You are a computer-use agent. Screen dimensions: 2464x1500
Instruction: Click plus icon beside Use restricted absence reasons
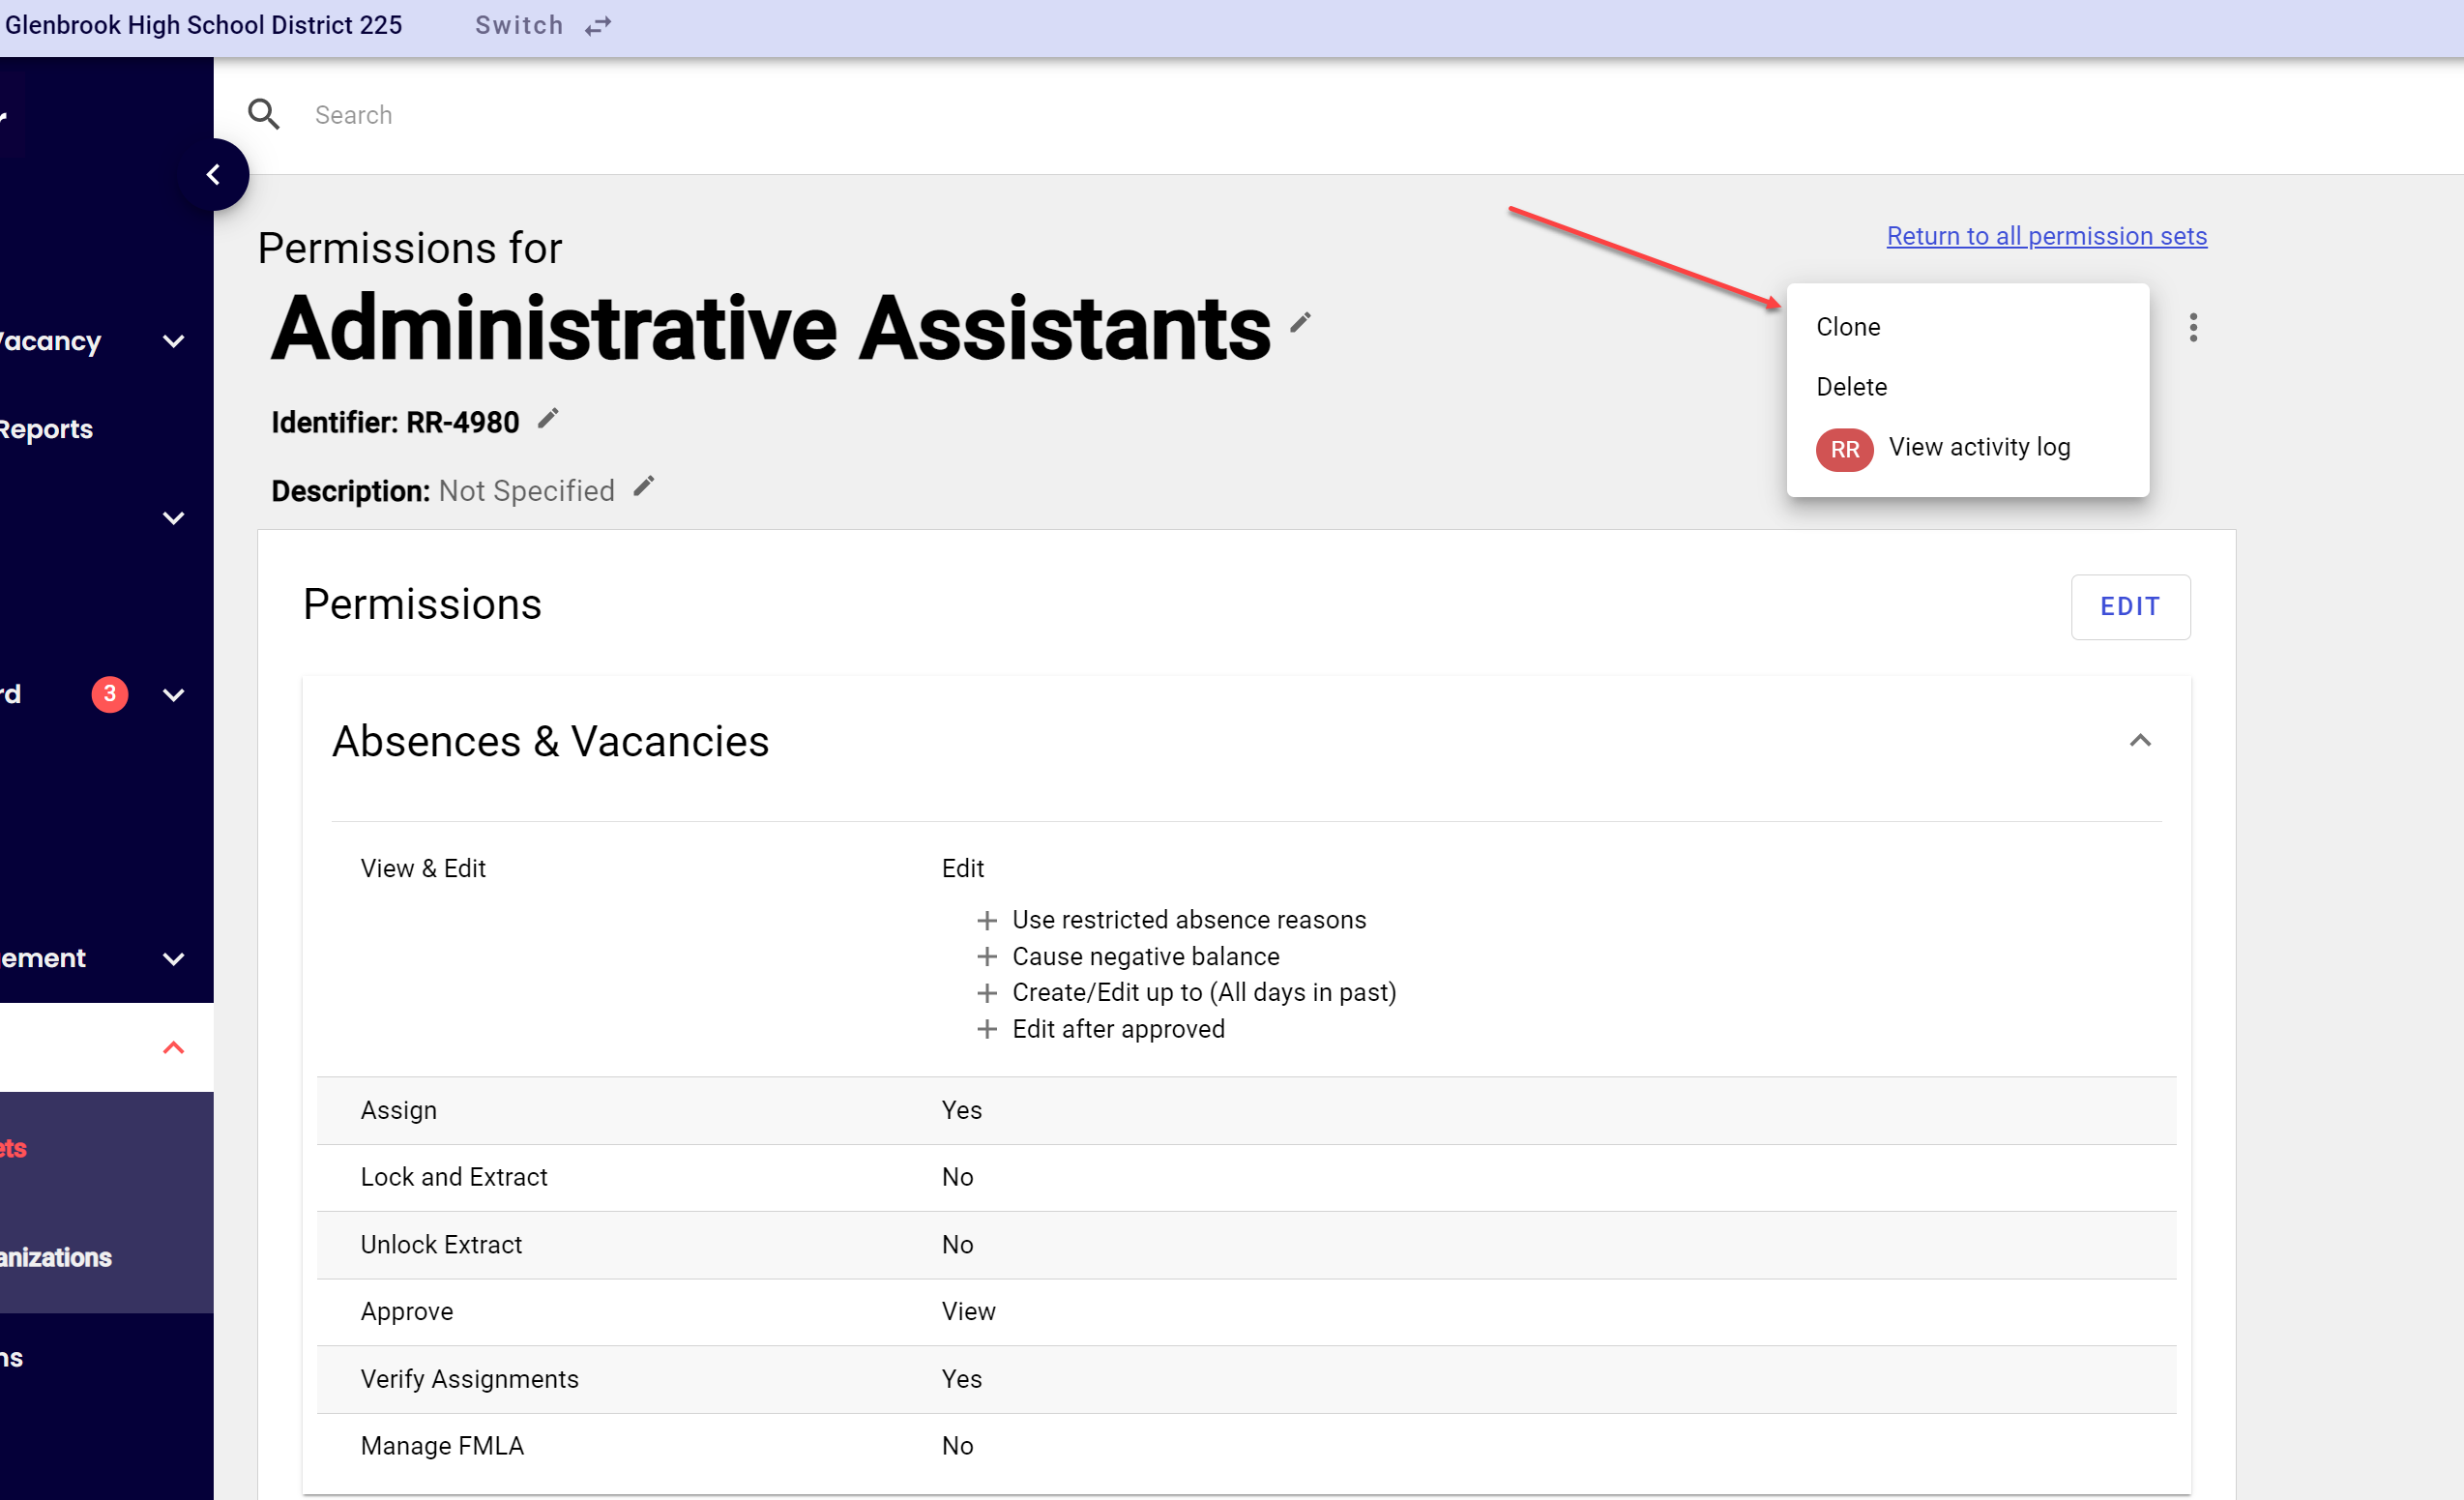point(987,920)
